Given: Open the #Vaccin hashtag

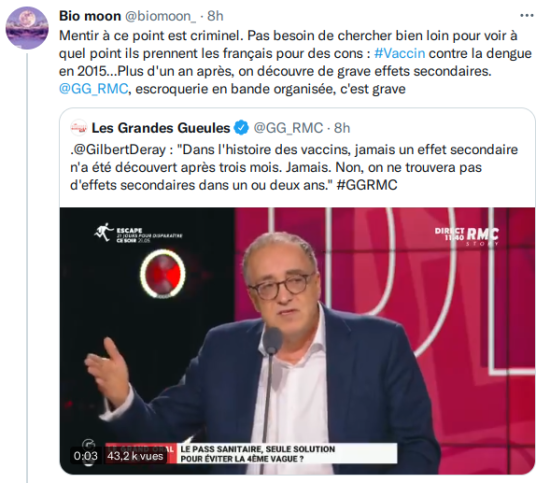Looking at the screenshot, I should point(400,53).
